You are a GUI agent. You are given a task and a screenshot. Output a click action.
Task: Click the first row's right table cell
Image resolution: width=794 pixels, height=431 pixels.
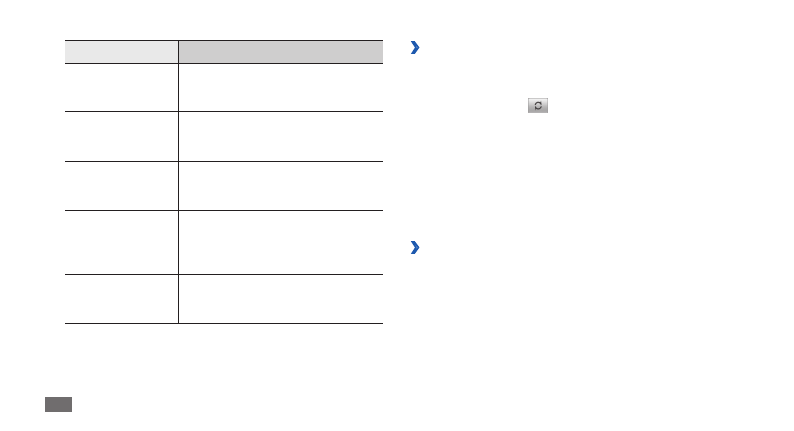point(280,87)
